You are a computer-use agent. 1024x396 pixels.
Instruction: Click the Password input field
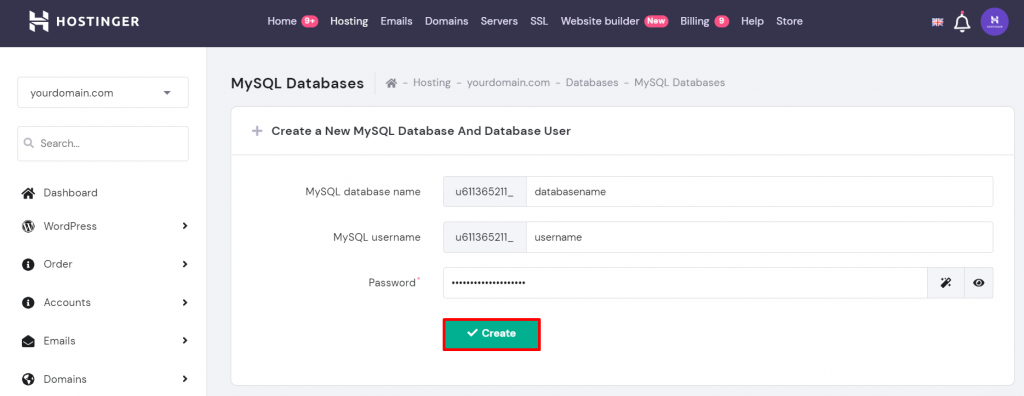click(x=685, y=283)
